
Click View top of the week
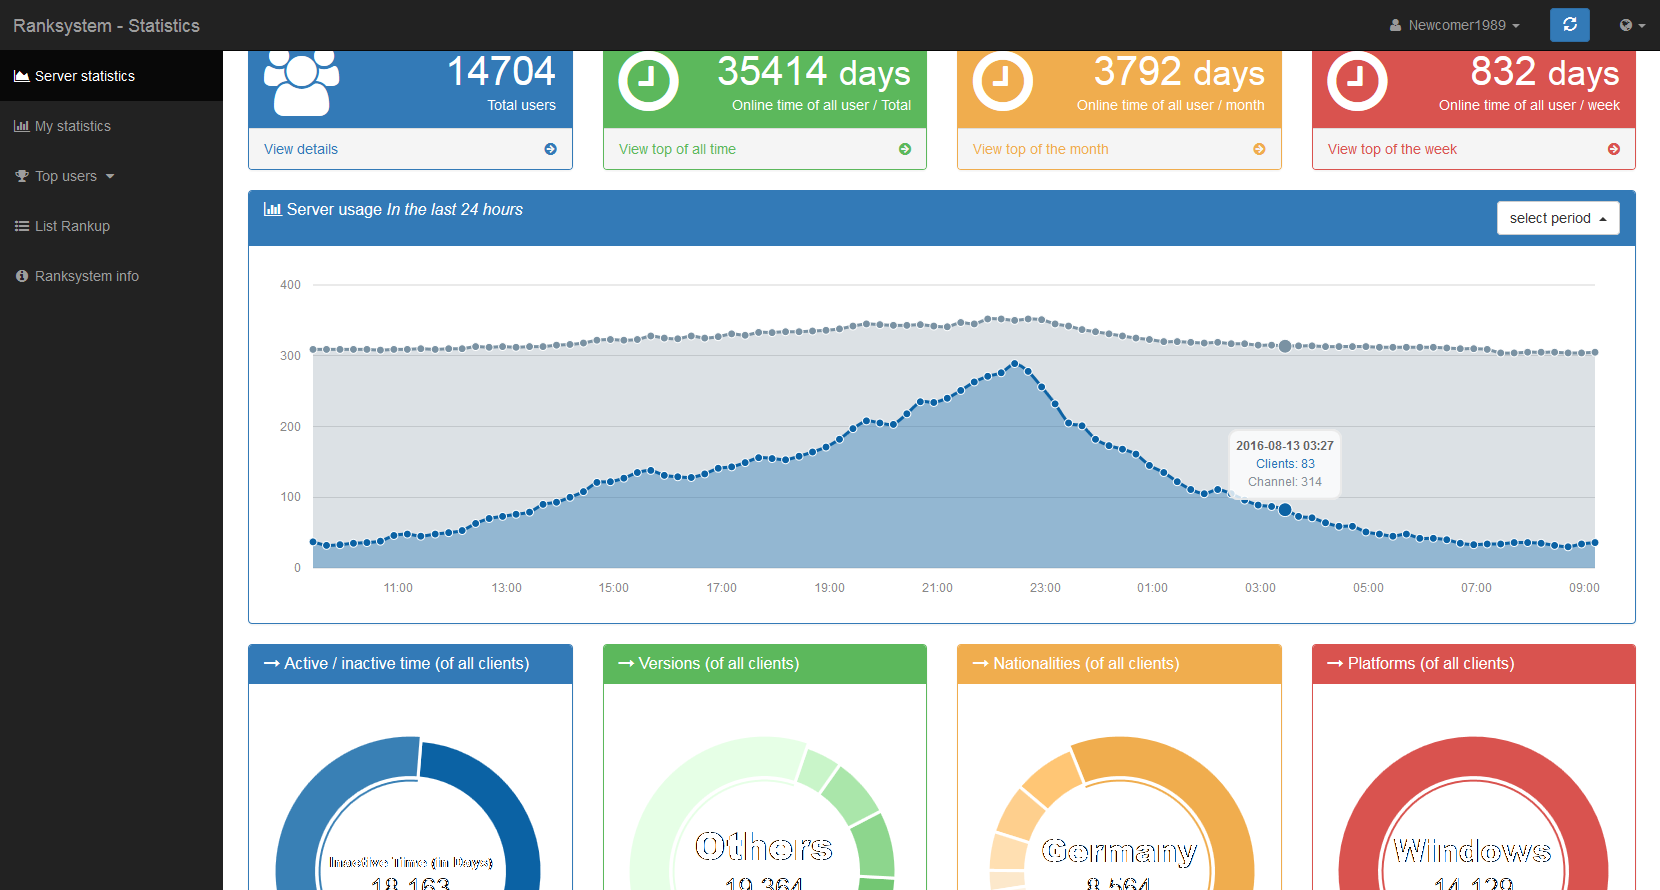1392,149
